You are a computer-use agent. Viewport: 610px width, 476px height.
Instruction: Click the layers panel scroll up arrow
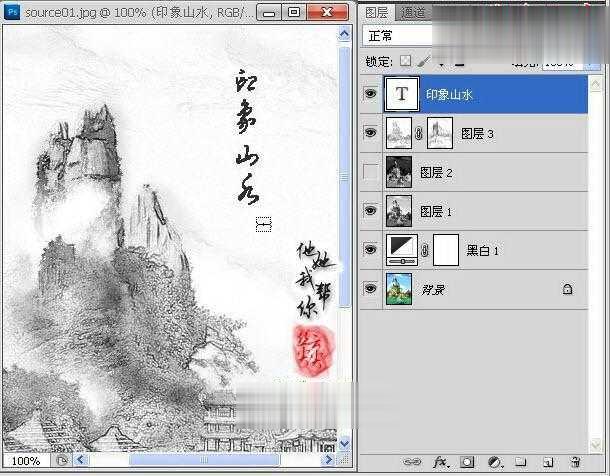[595, 84]
